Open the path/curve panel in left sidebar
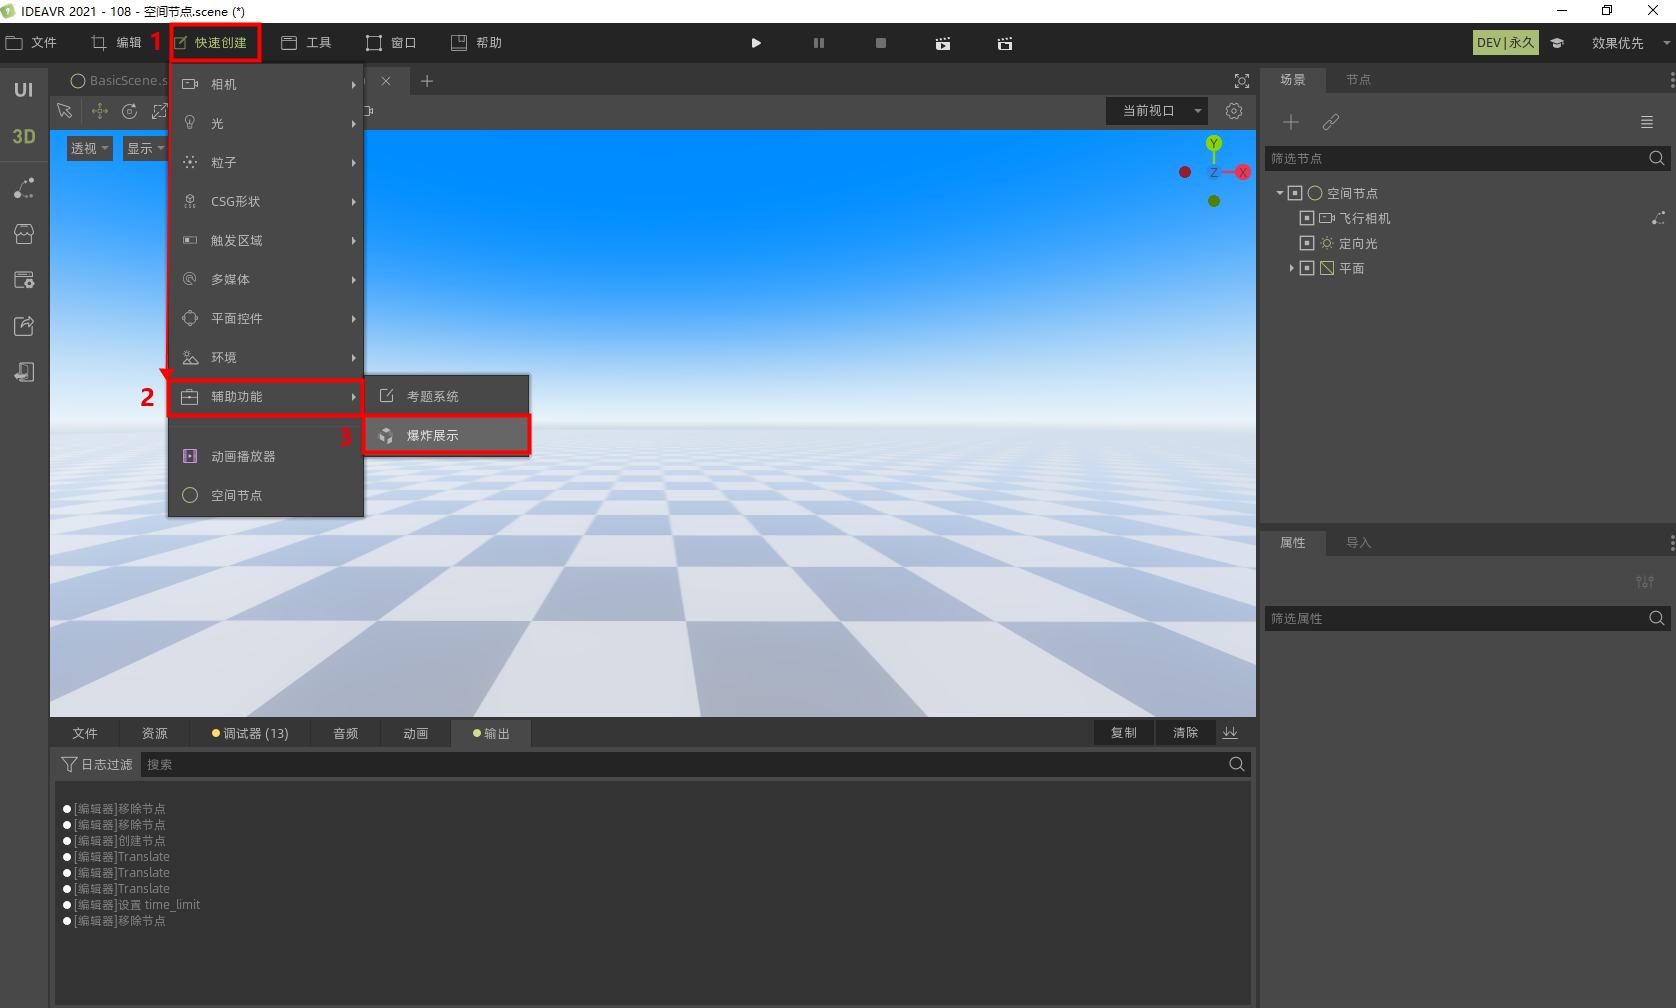Image resolution: width=1676 pixels, height=1008 pixels. coord(24,187)
